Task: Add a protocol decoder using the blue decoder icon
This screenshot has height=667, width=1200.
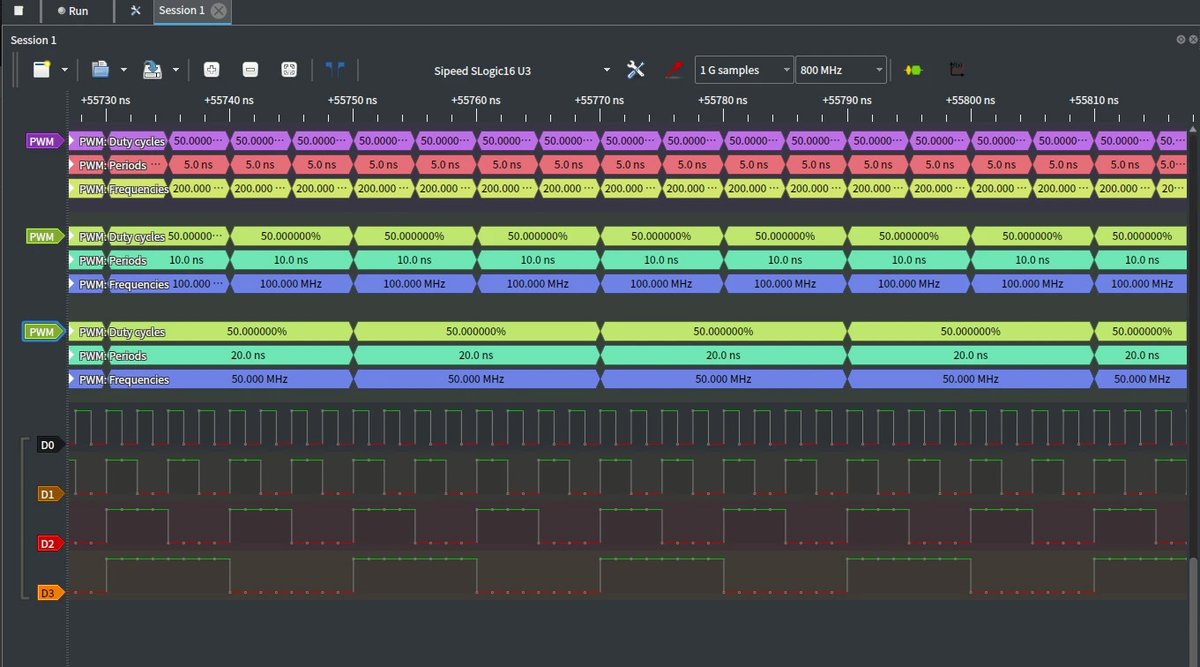Action: point(334,70)
